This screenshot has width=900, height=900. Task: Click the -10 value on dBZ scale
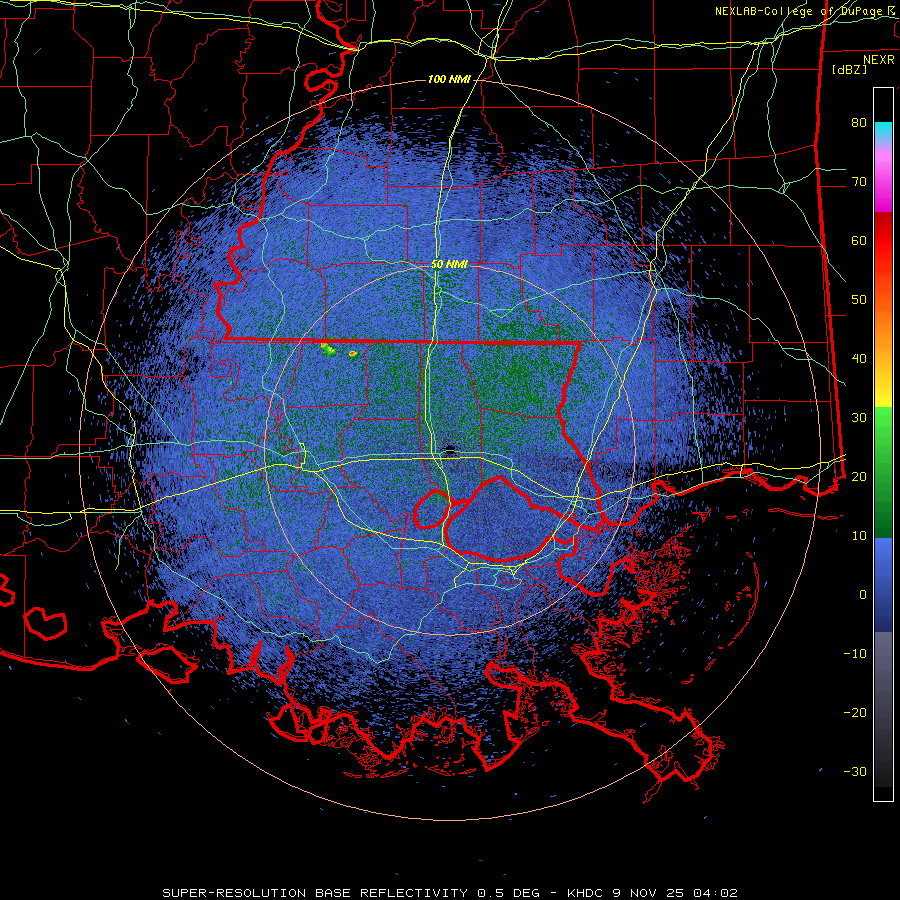pos(855,654)
